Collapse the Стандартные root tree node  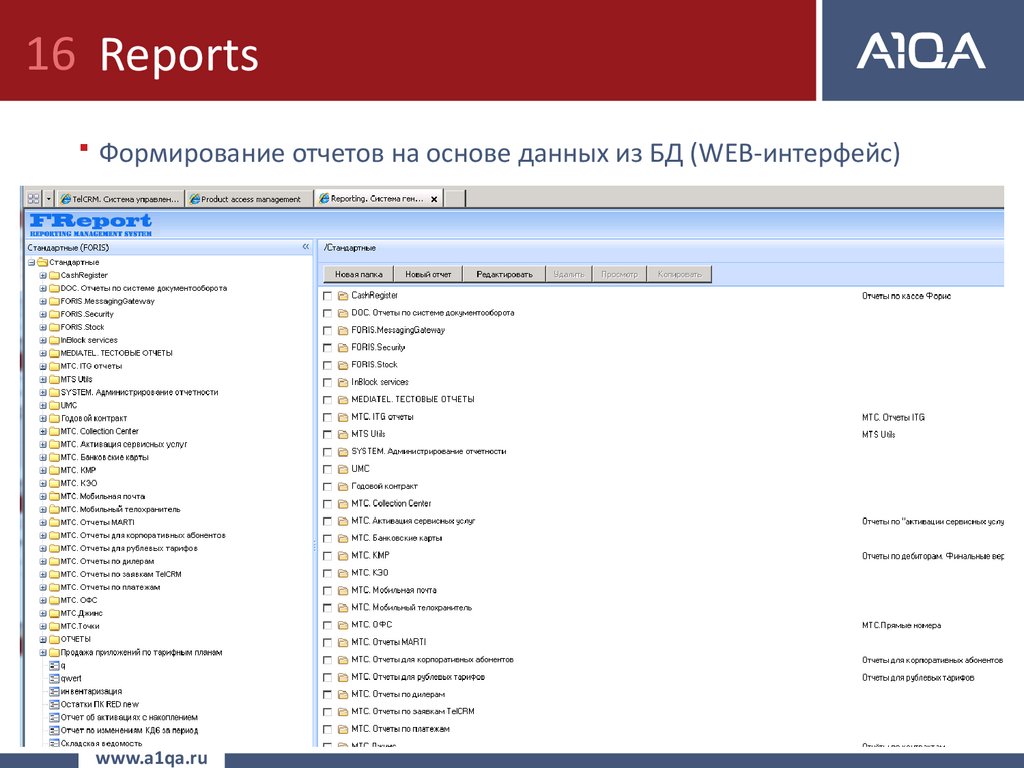[31, 262]
